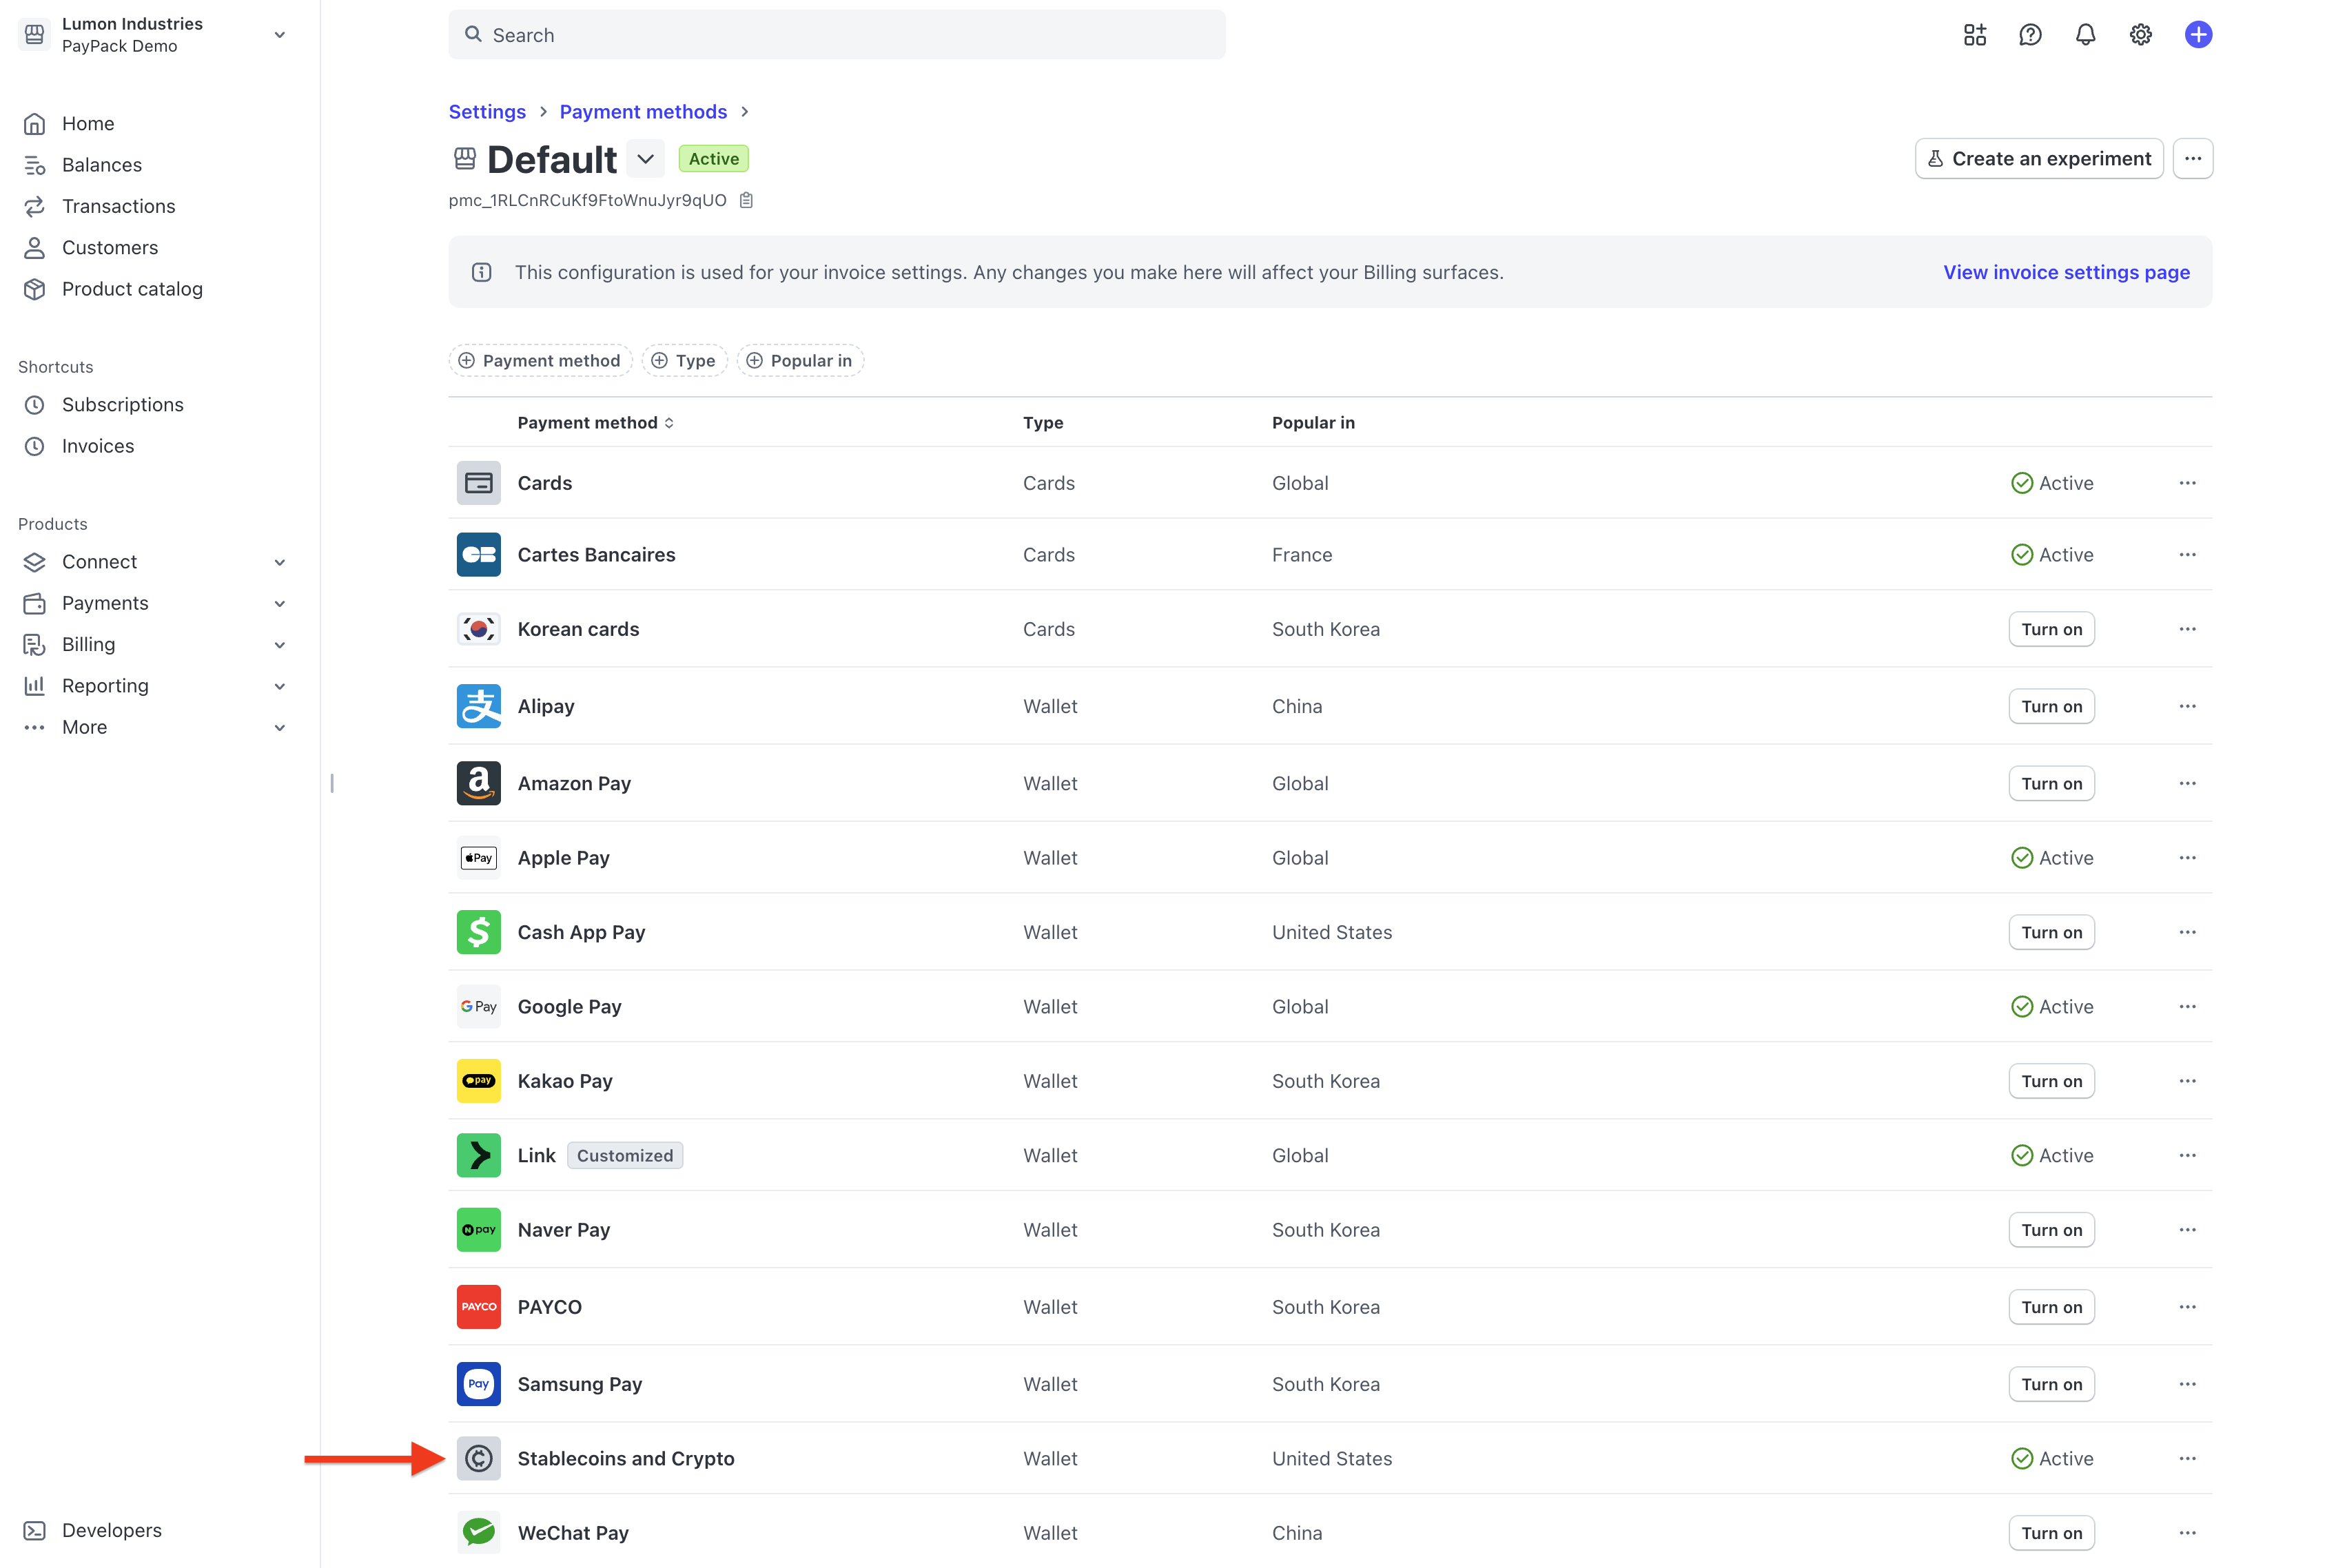Click the sidebar collapse handle

332,783
